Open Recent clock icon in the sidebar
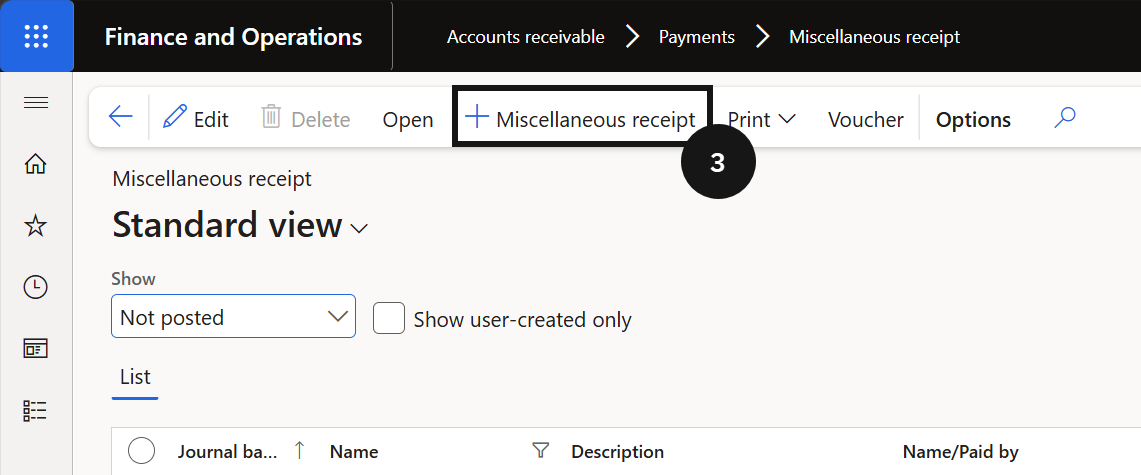This screenshot has height=475, width=1141. 36,287
